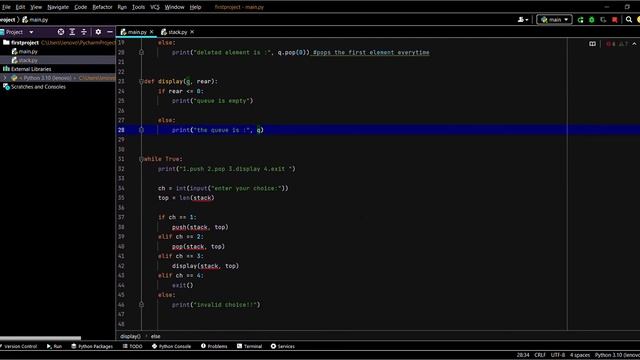
Task: Open Search Everywhere magnifier icon
Action: pos(629,19)
